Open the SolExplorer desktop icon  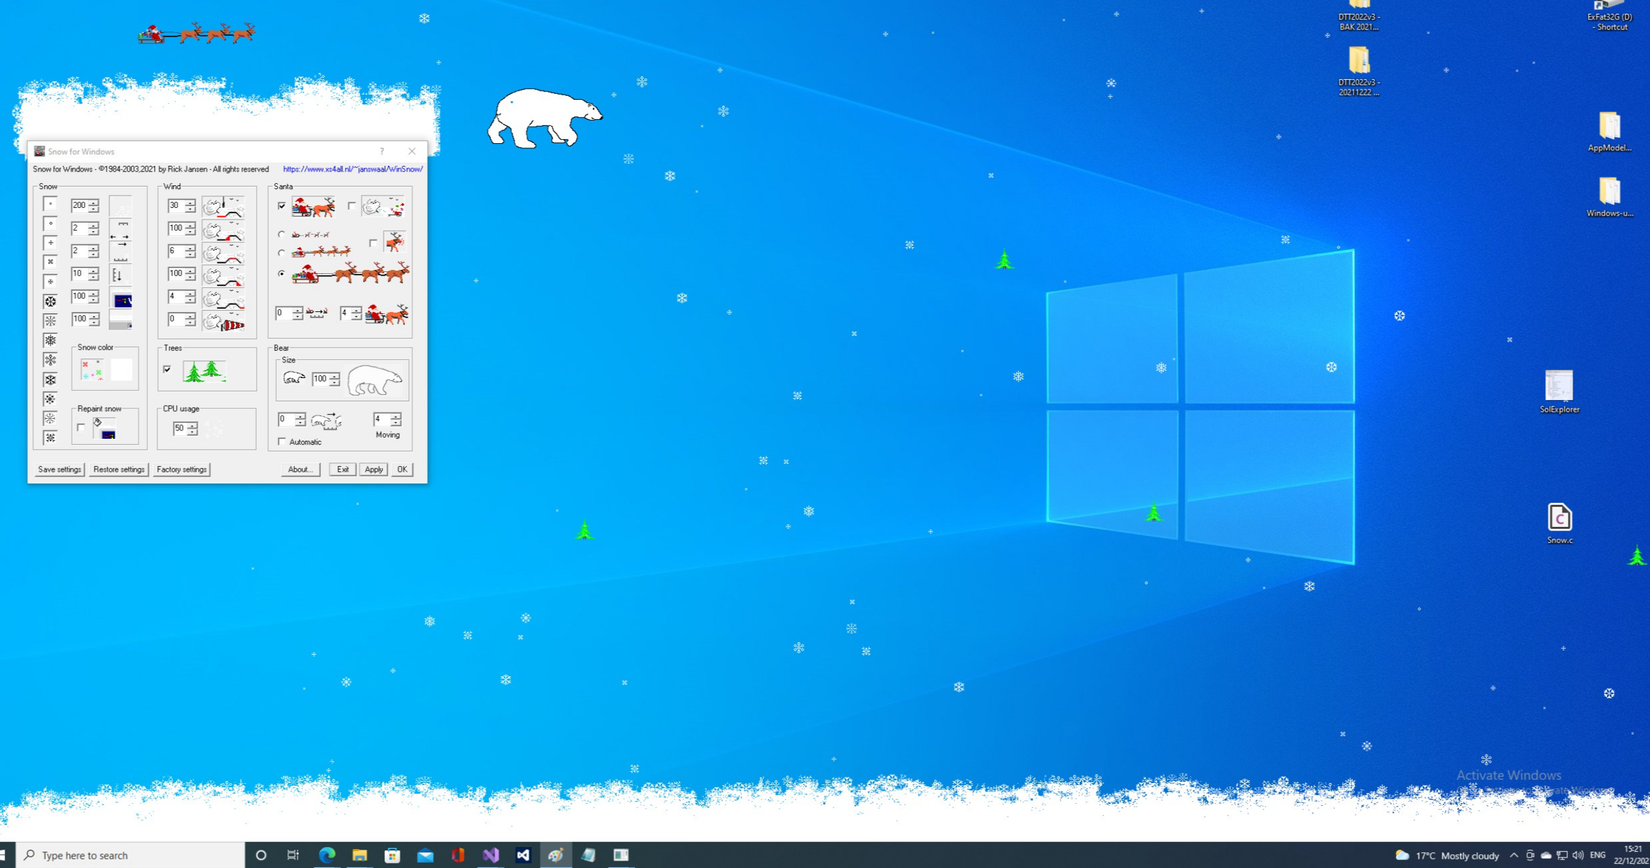tap(1558, 387)
